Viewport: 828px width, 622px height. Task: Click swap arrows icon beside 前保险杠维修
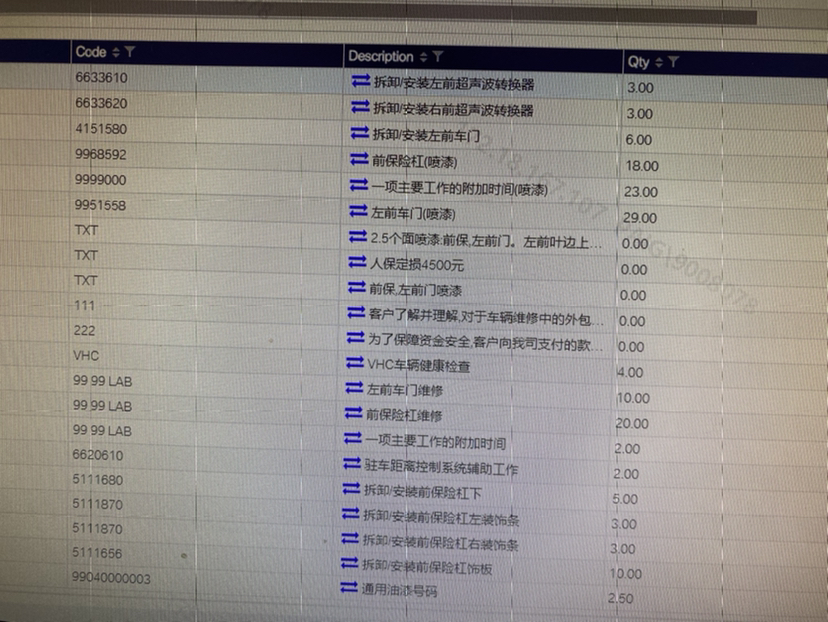click(x=353, y=412)
